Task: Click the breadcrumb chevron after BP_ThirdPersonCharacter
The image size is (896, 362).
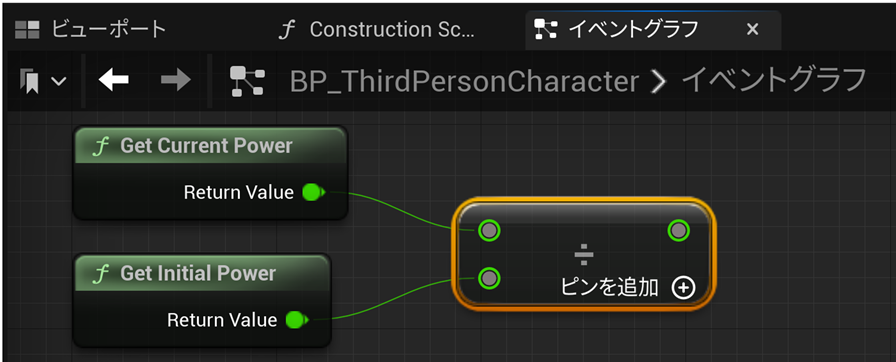Action: click(659, 83)
